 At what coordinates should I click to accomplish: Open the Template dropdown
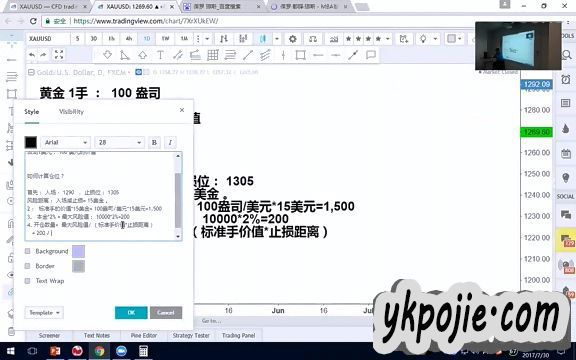pos(44,313)
